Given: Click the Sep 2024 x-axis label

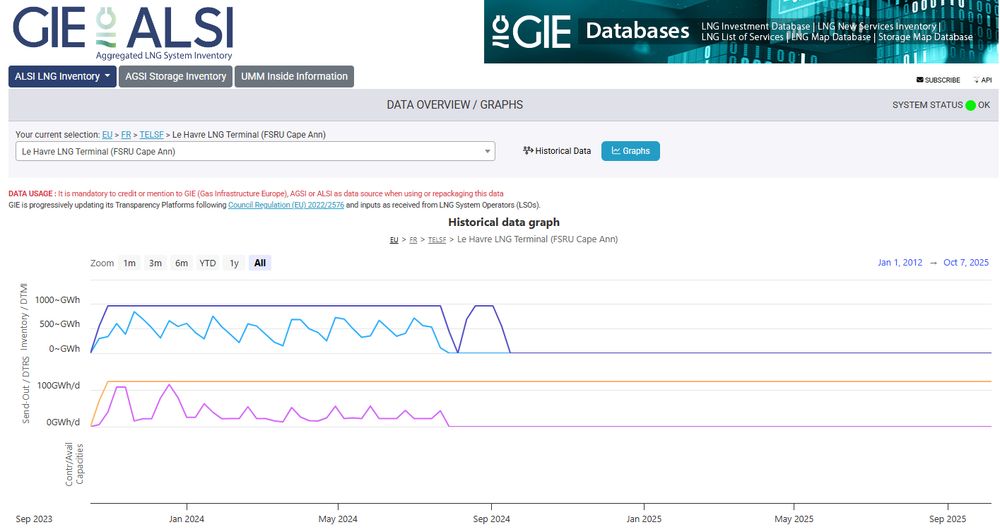Looking at the screenshot, I should point(491,519).
